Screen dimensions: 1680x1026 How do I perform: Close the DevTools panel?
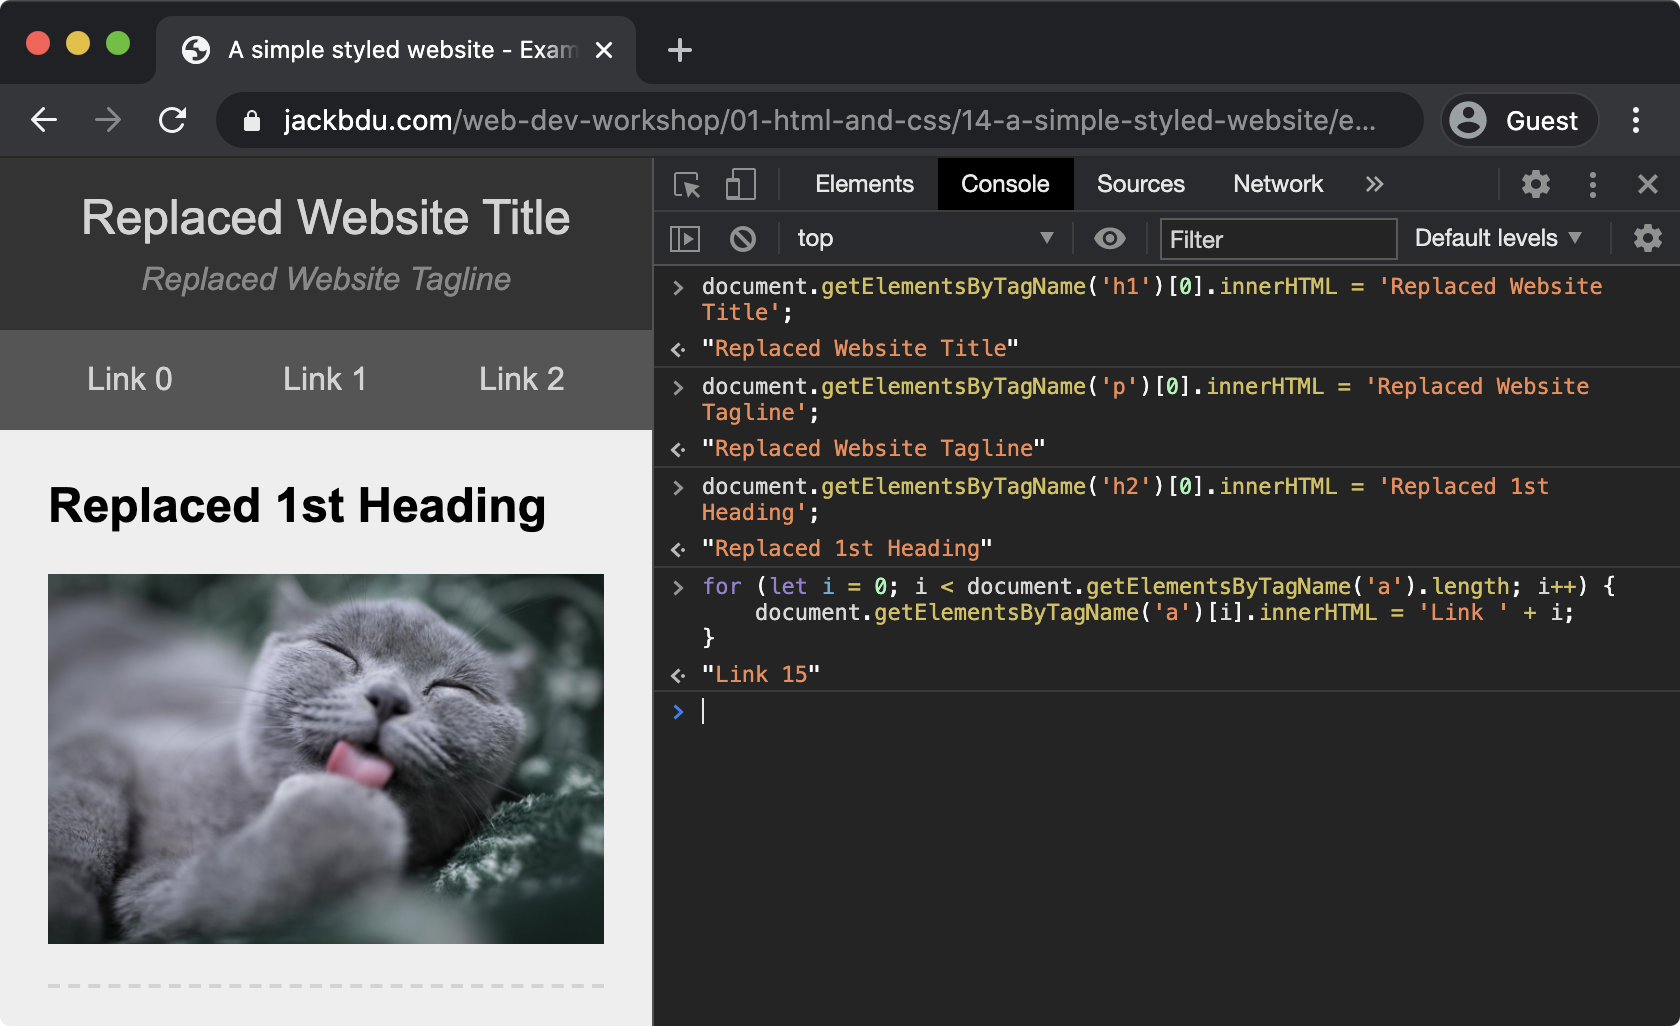point(1648,184)
